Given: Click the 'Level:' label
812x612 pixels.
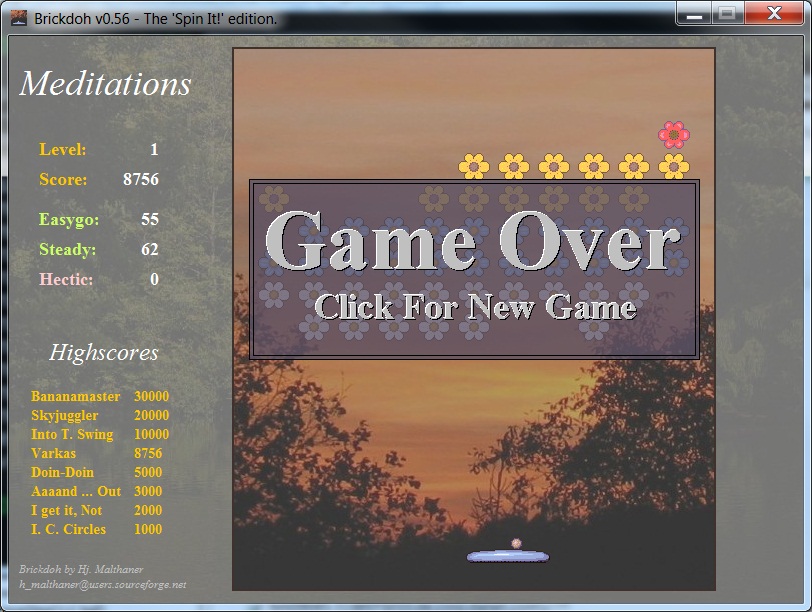Looking at the screenshot, I should 63,149.
